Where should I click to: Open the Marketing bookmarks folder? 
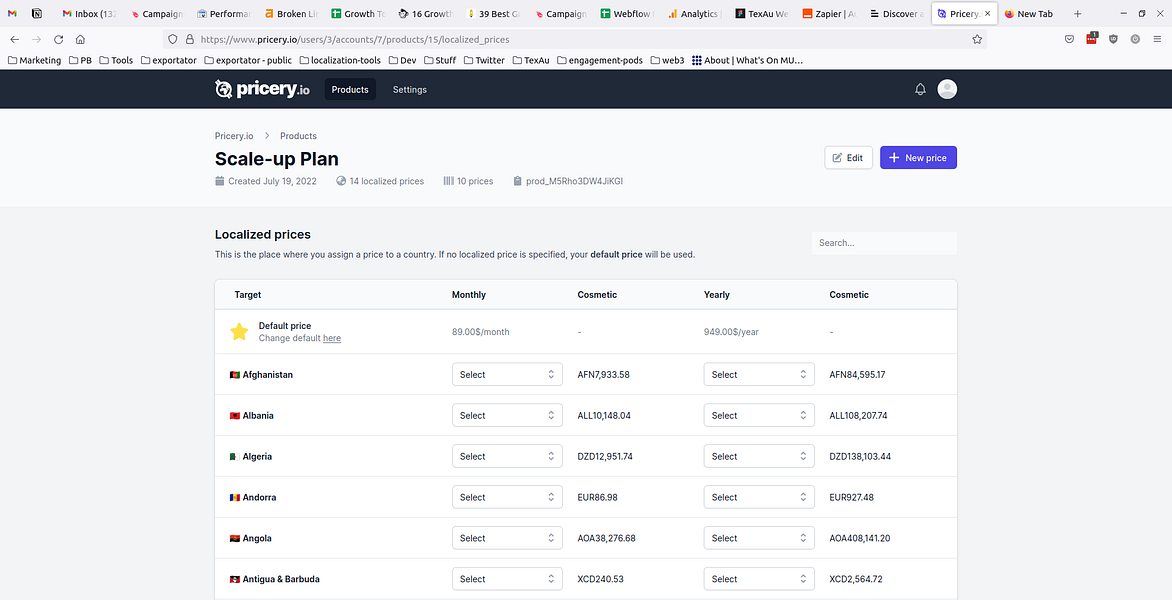34,60
